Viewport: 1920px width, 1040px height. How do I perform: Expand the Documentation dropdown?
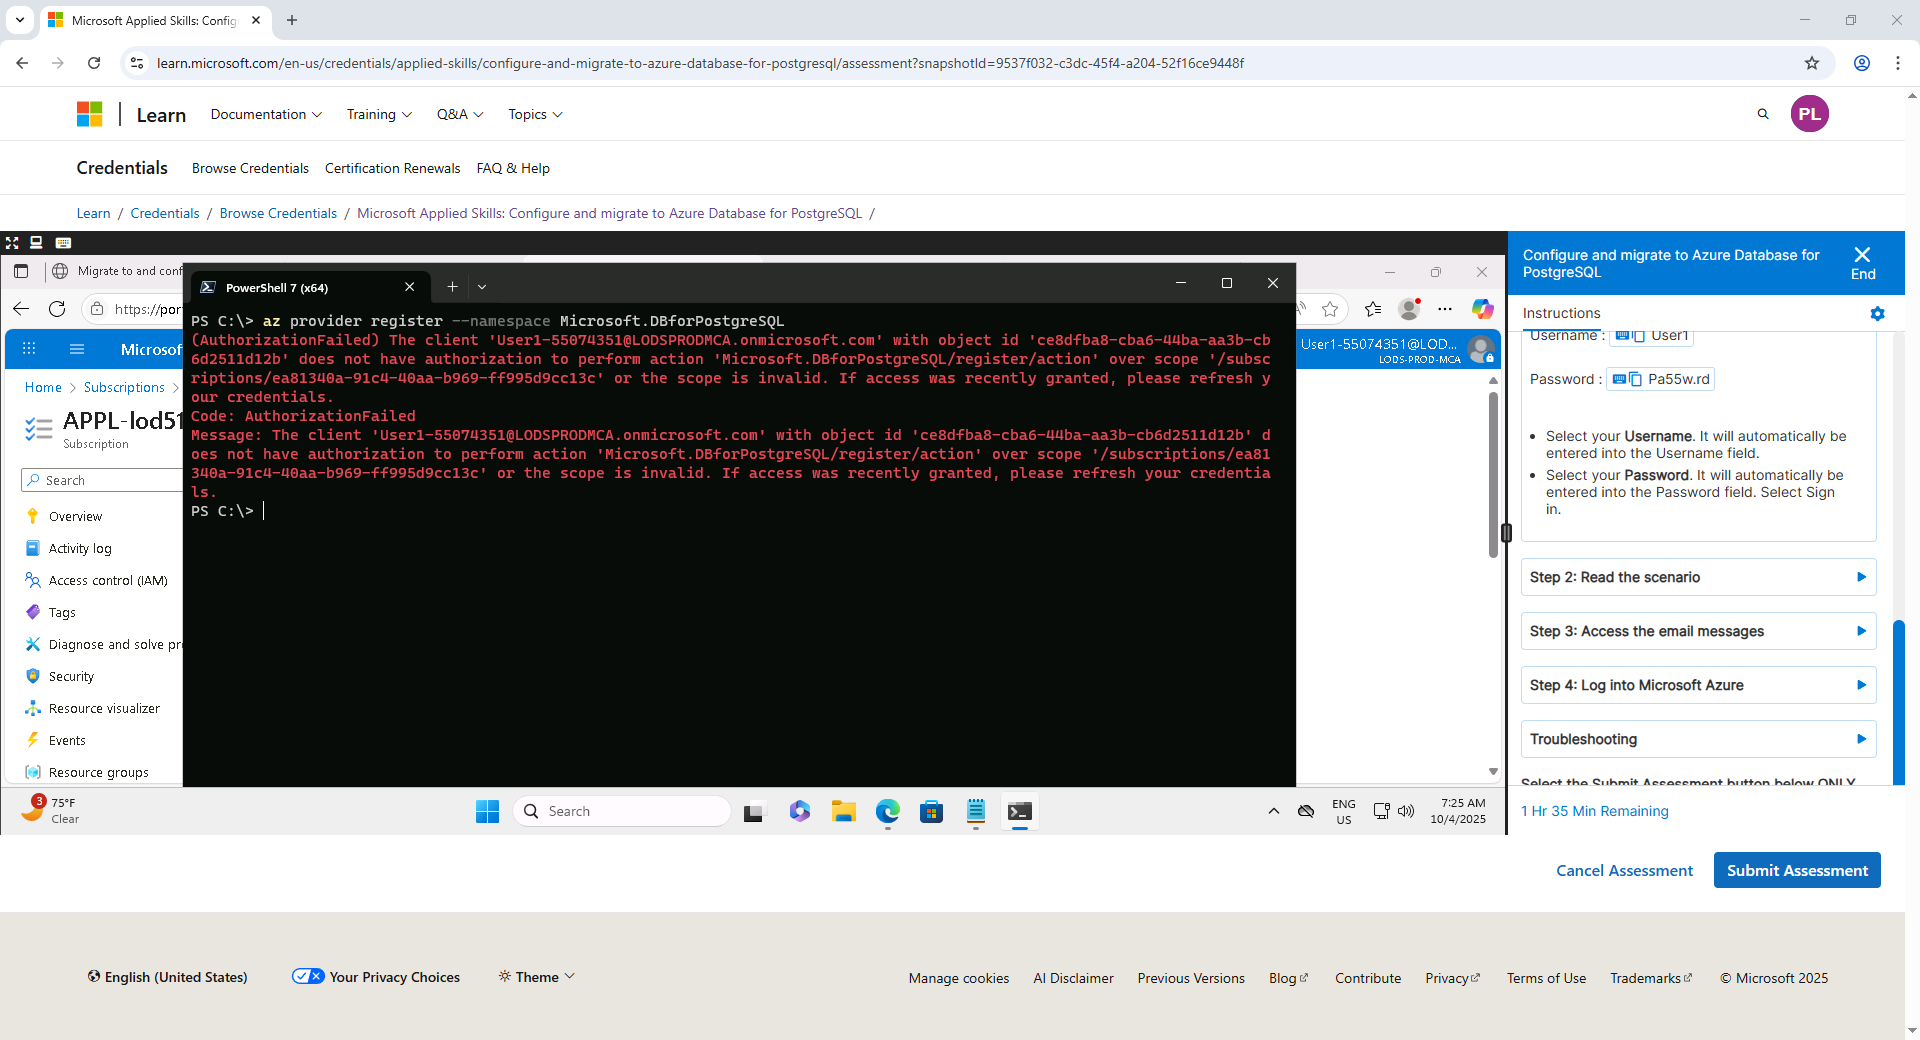pos(266,114)
